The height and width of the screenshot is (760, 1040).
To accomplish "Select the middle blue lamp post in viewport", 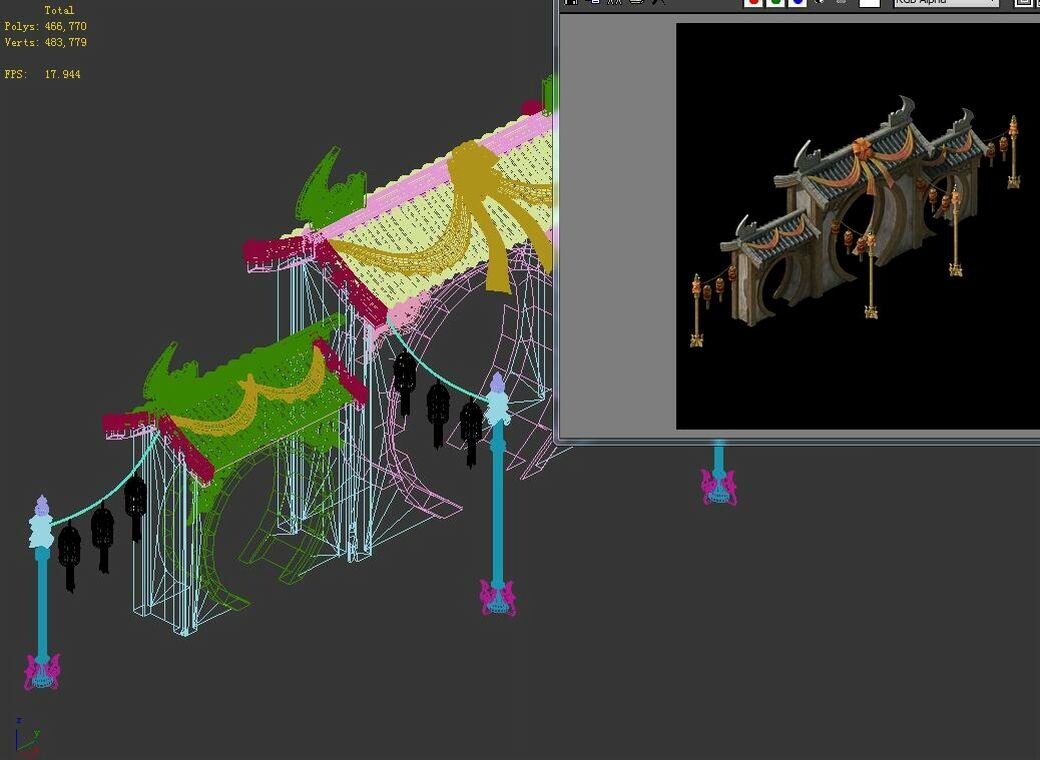I will 497,494.
